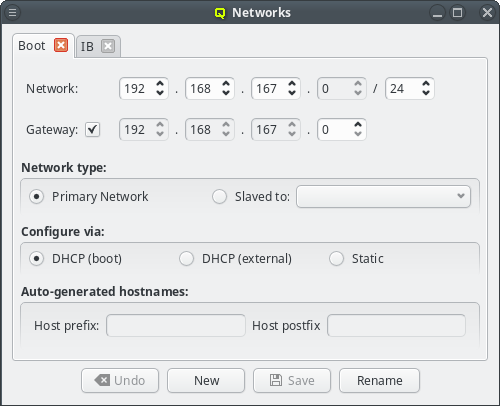Choose DHCP (boot) configuration option

tap(36, 259)
